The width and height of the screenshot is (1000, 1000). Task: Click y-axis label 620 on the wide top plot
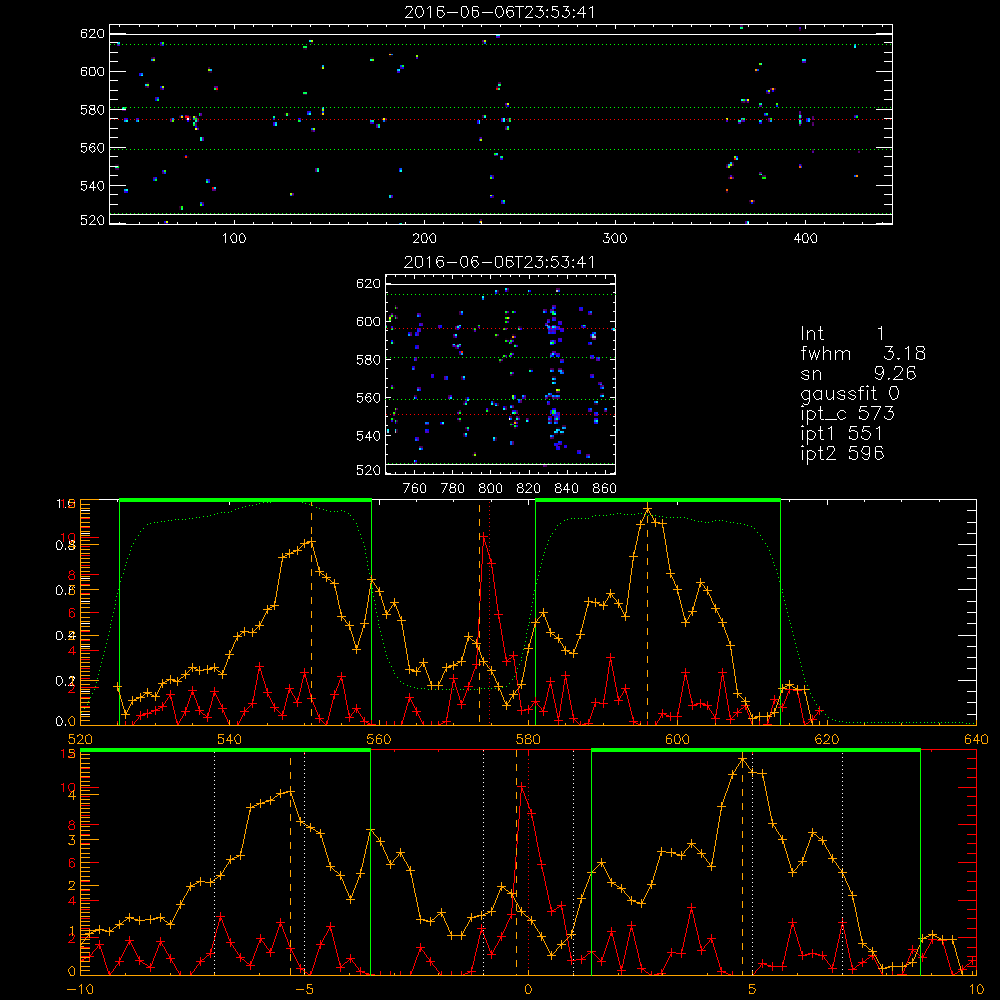coord(92,34)
